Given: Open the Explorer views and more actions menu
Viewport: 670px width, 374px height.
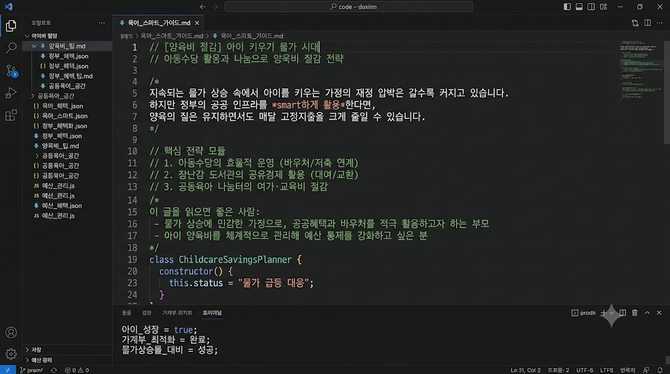Looking at the screenshot, I should click(101, 23).
